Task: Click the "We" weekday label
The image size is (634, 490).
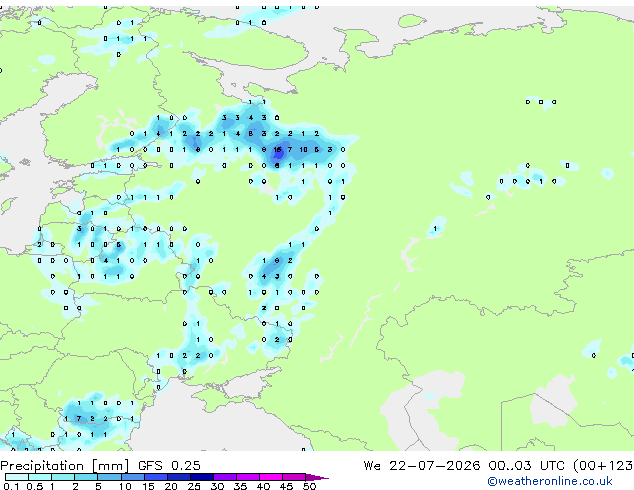Action: coord(372,466)
